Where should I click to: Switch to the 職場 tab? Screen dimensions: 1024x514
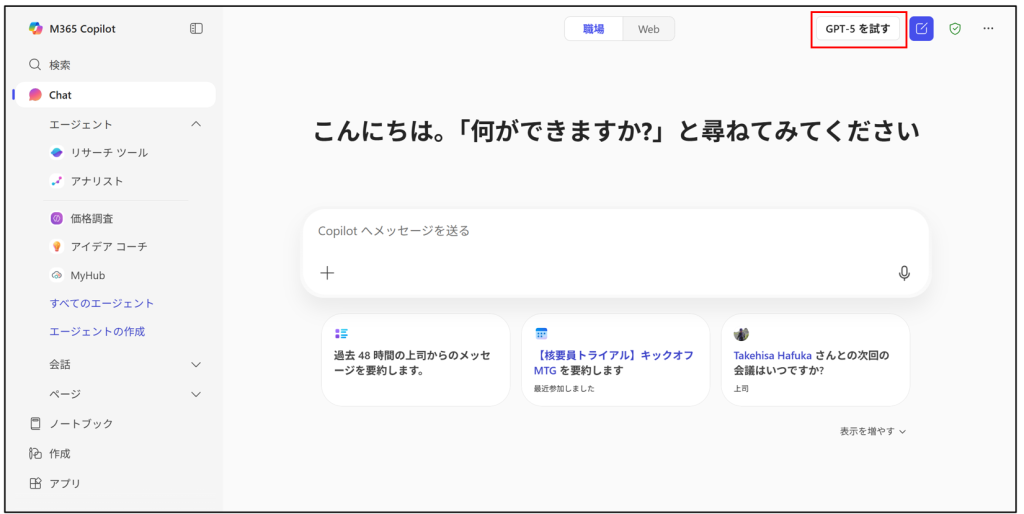594,29
